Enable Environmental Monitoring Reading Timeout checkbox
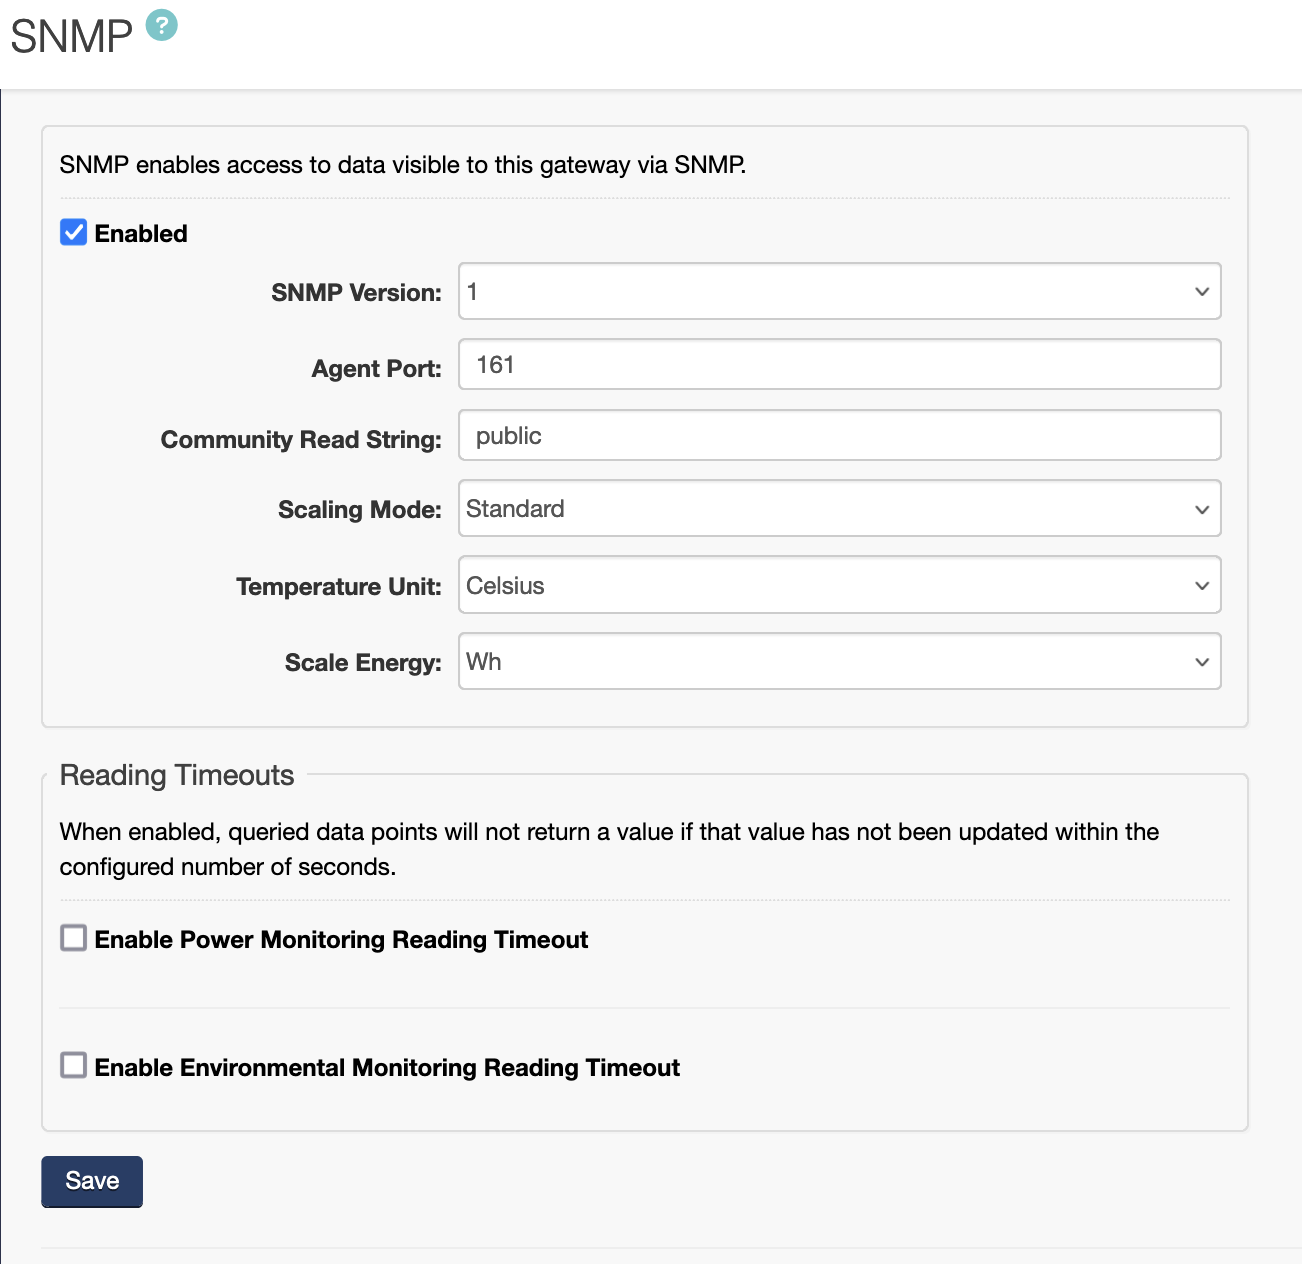Viewport: 1302px width, 1264px height. 74,1066
